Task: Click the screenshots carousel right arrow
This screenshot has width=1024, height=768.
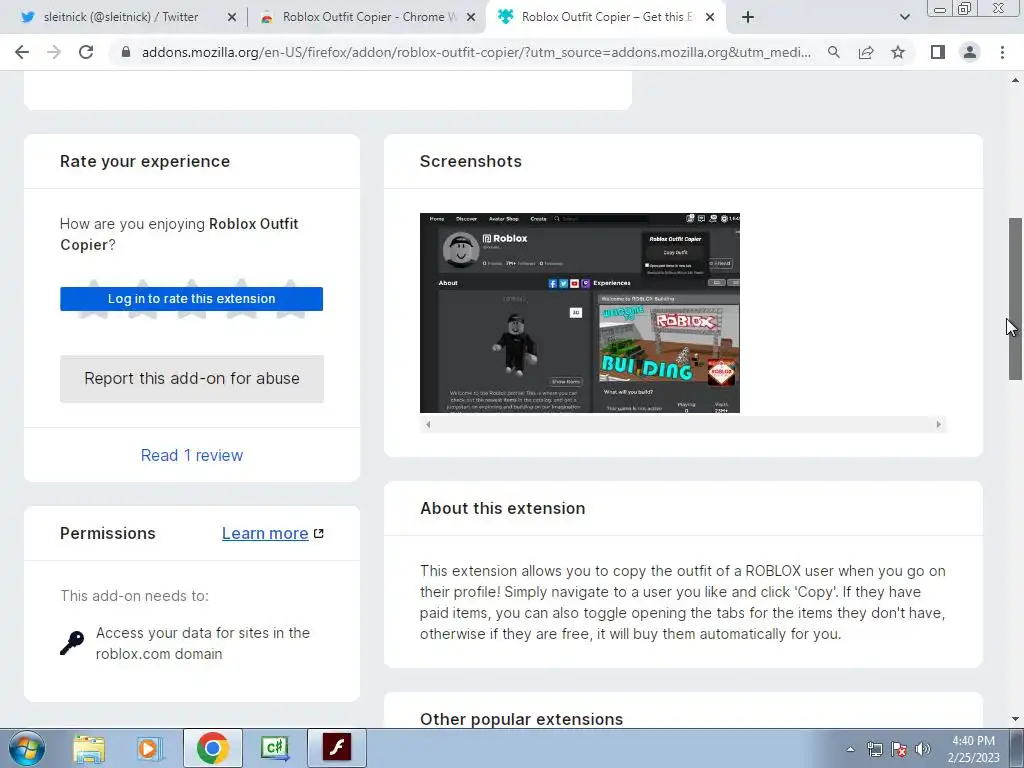Action: tap(938, 424)
